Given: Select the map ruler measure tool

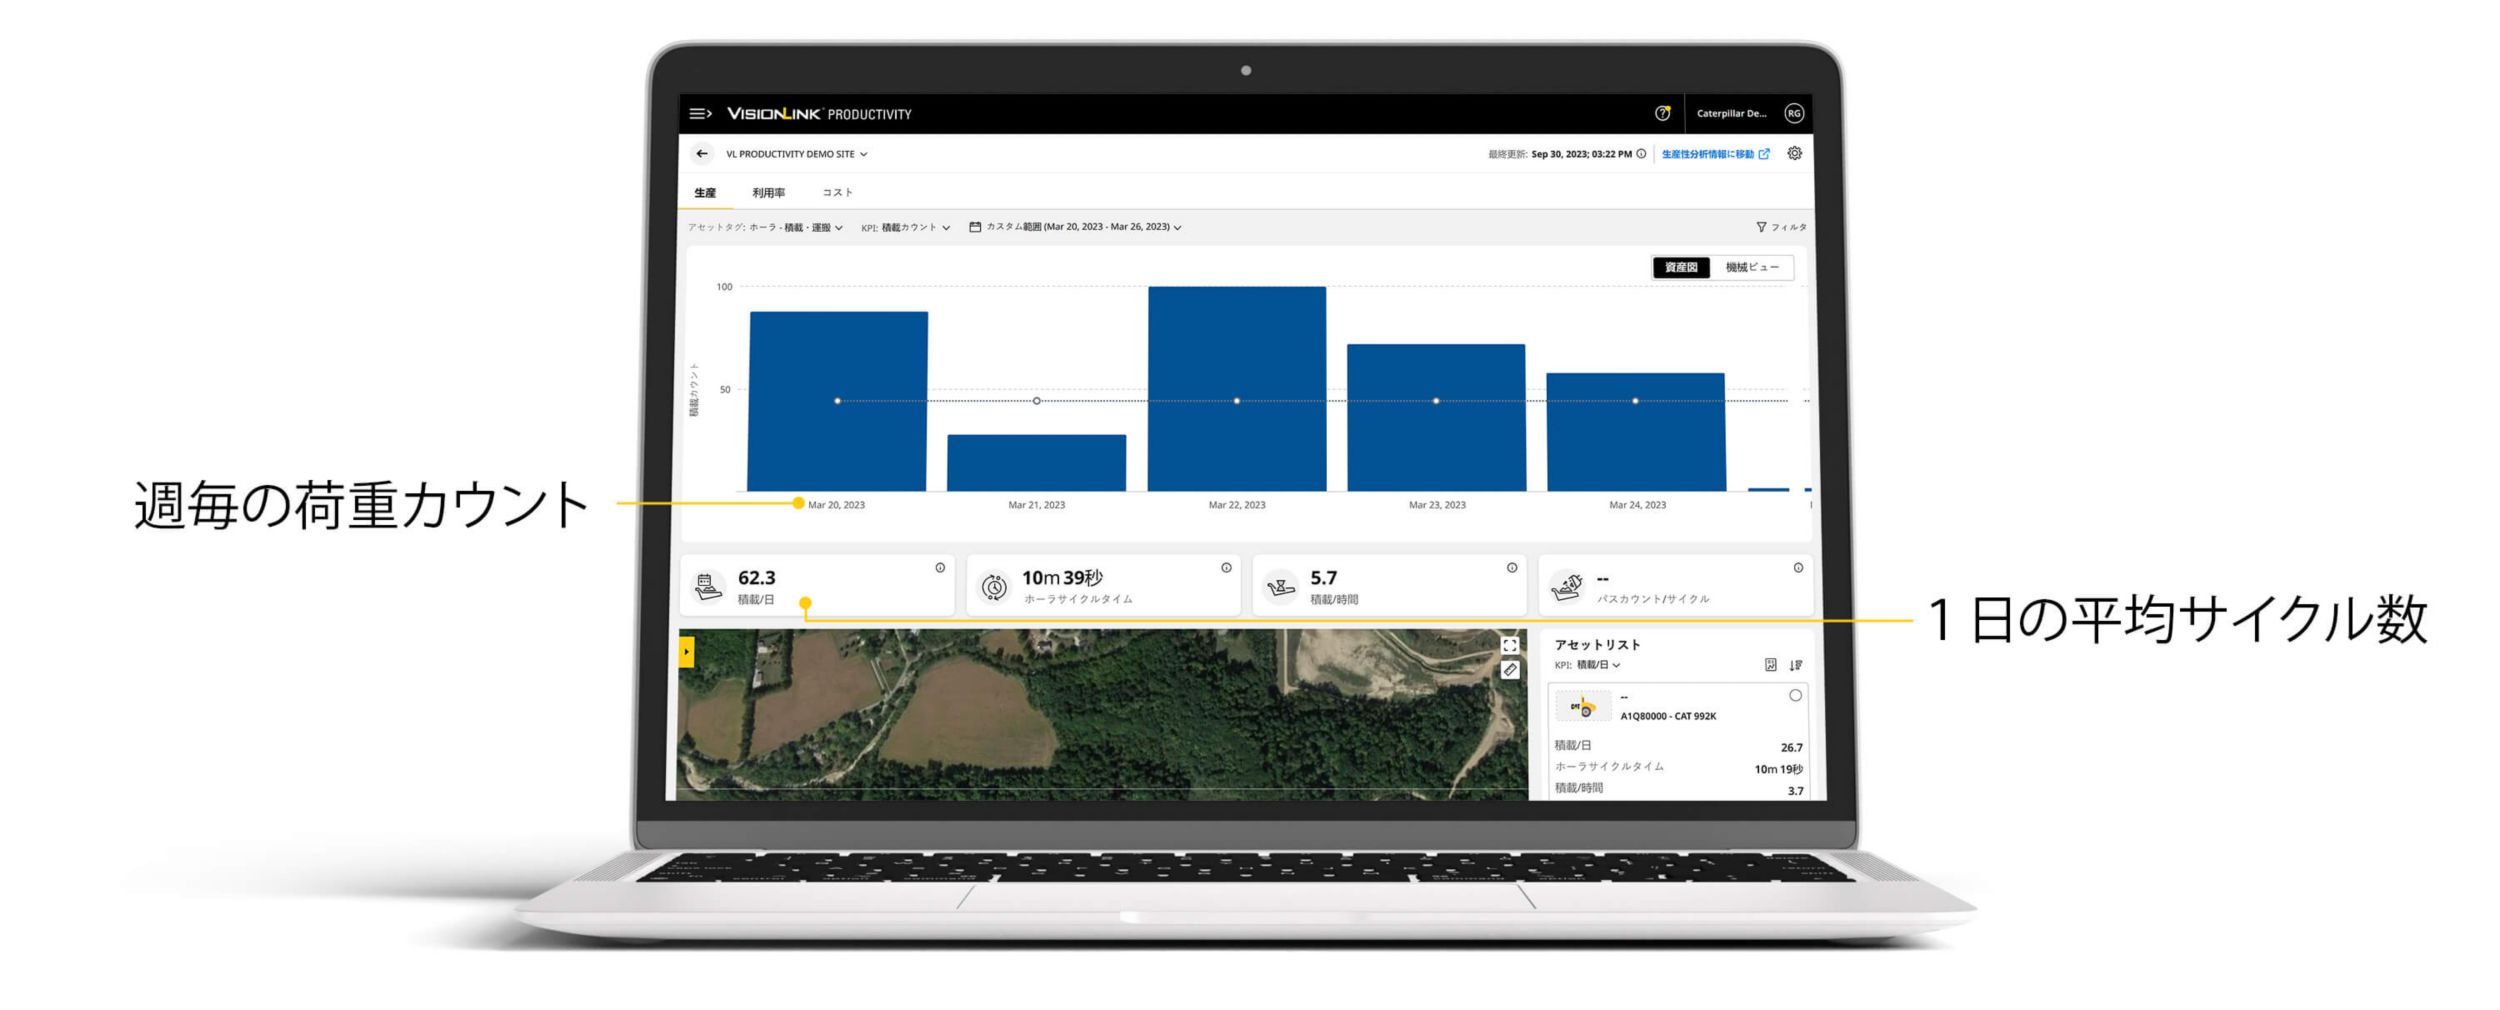Looking at the screenshot, I should (1510, 670).
